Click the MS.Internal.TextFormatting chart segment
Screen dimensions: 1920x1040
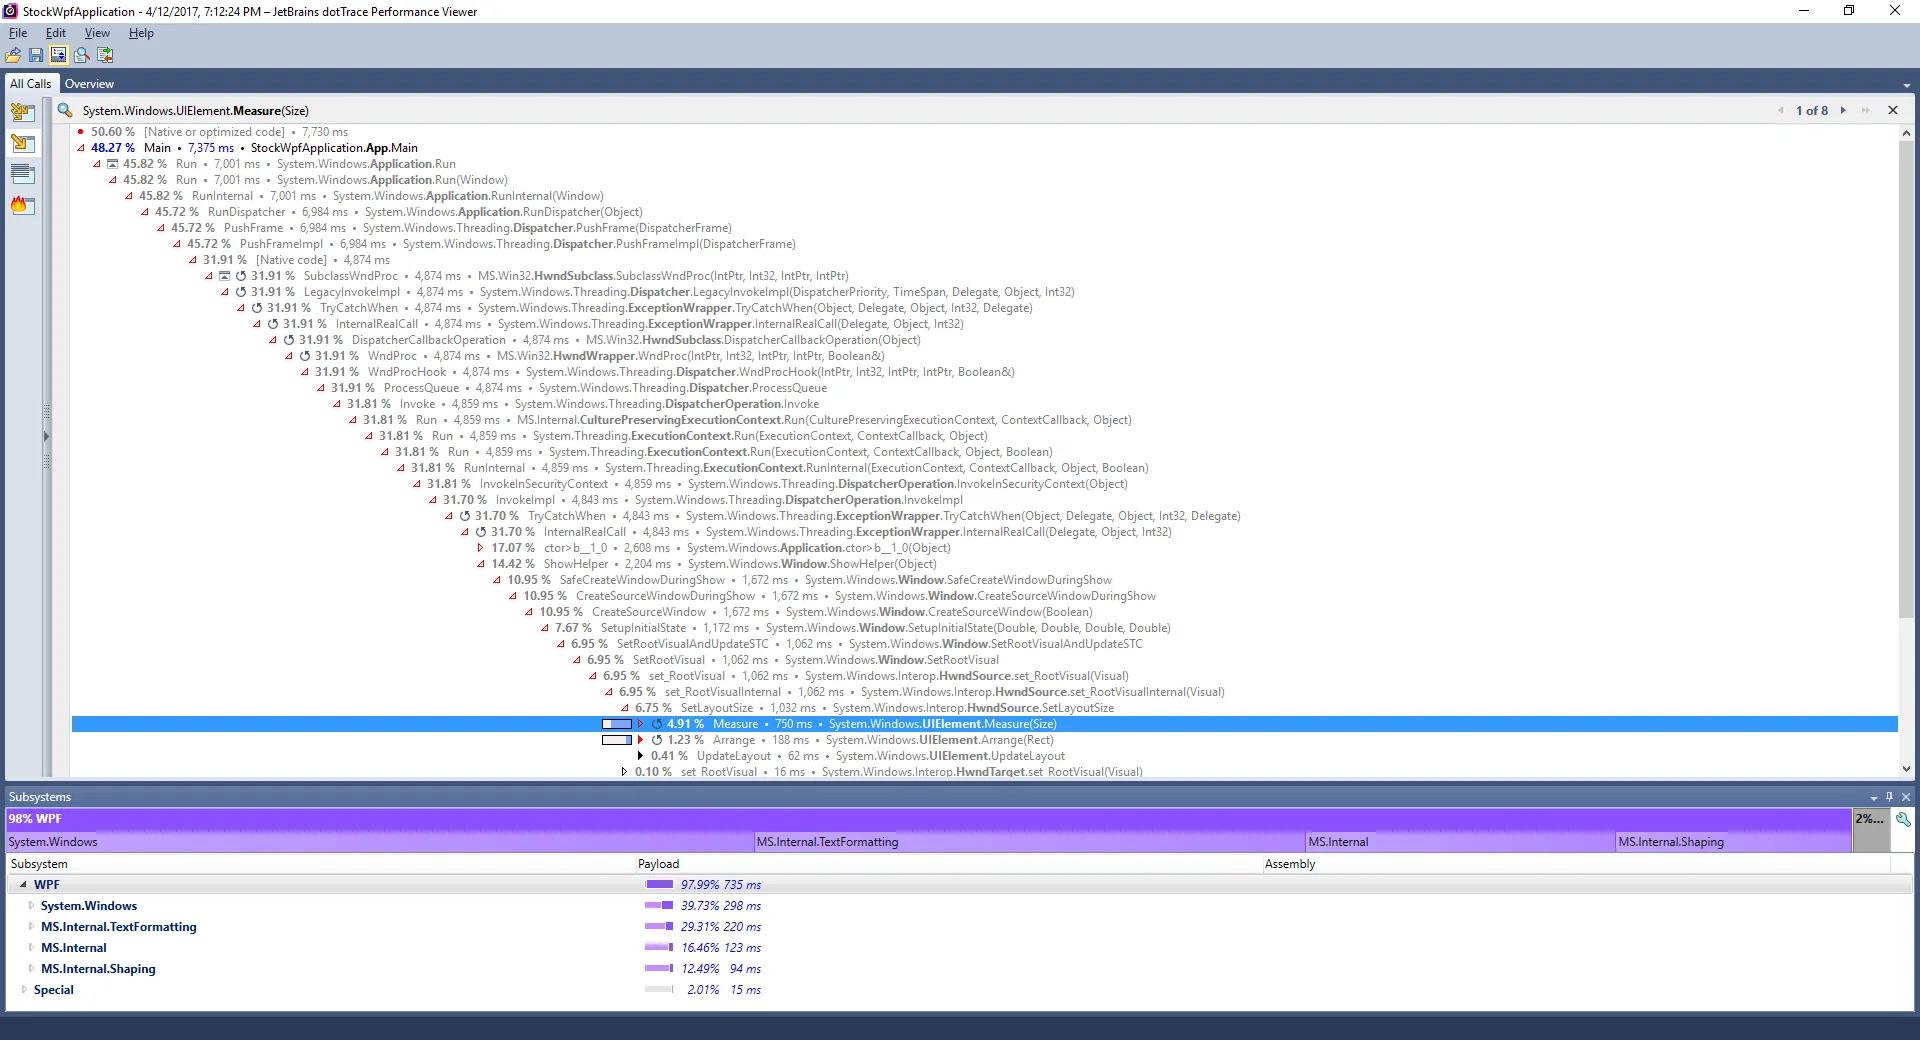point(1030,842)
